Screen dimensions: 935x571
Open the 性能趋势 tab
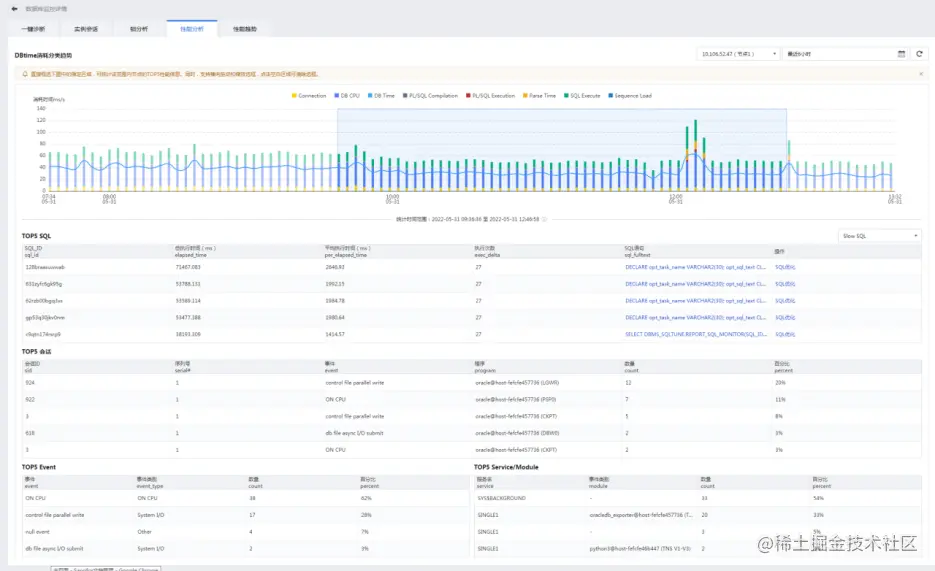click(x=244, y=29)
